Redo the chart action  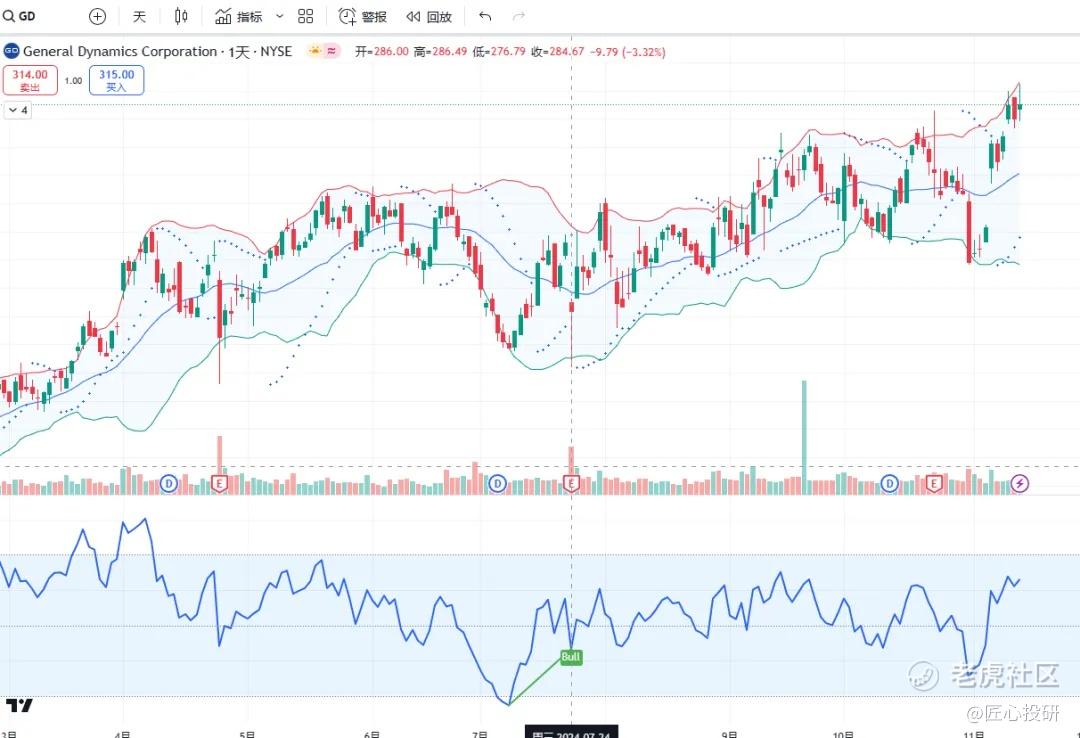point(519,17)
